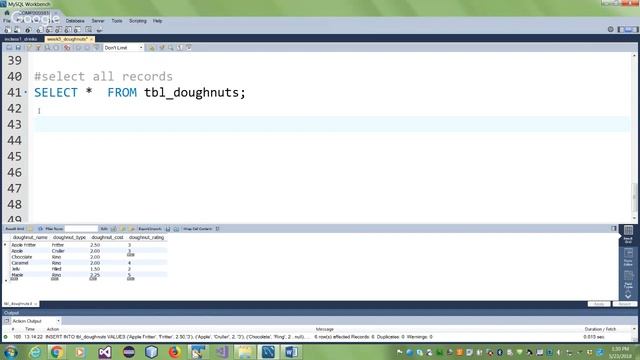Switch to the Form Editor view
Image resolution: width=640 pixels, height=360 pixels.
tap(628, 257)
